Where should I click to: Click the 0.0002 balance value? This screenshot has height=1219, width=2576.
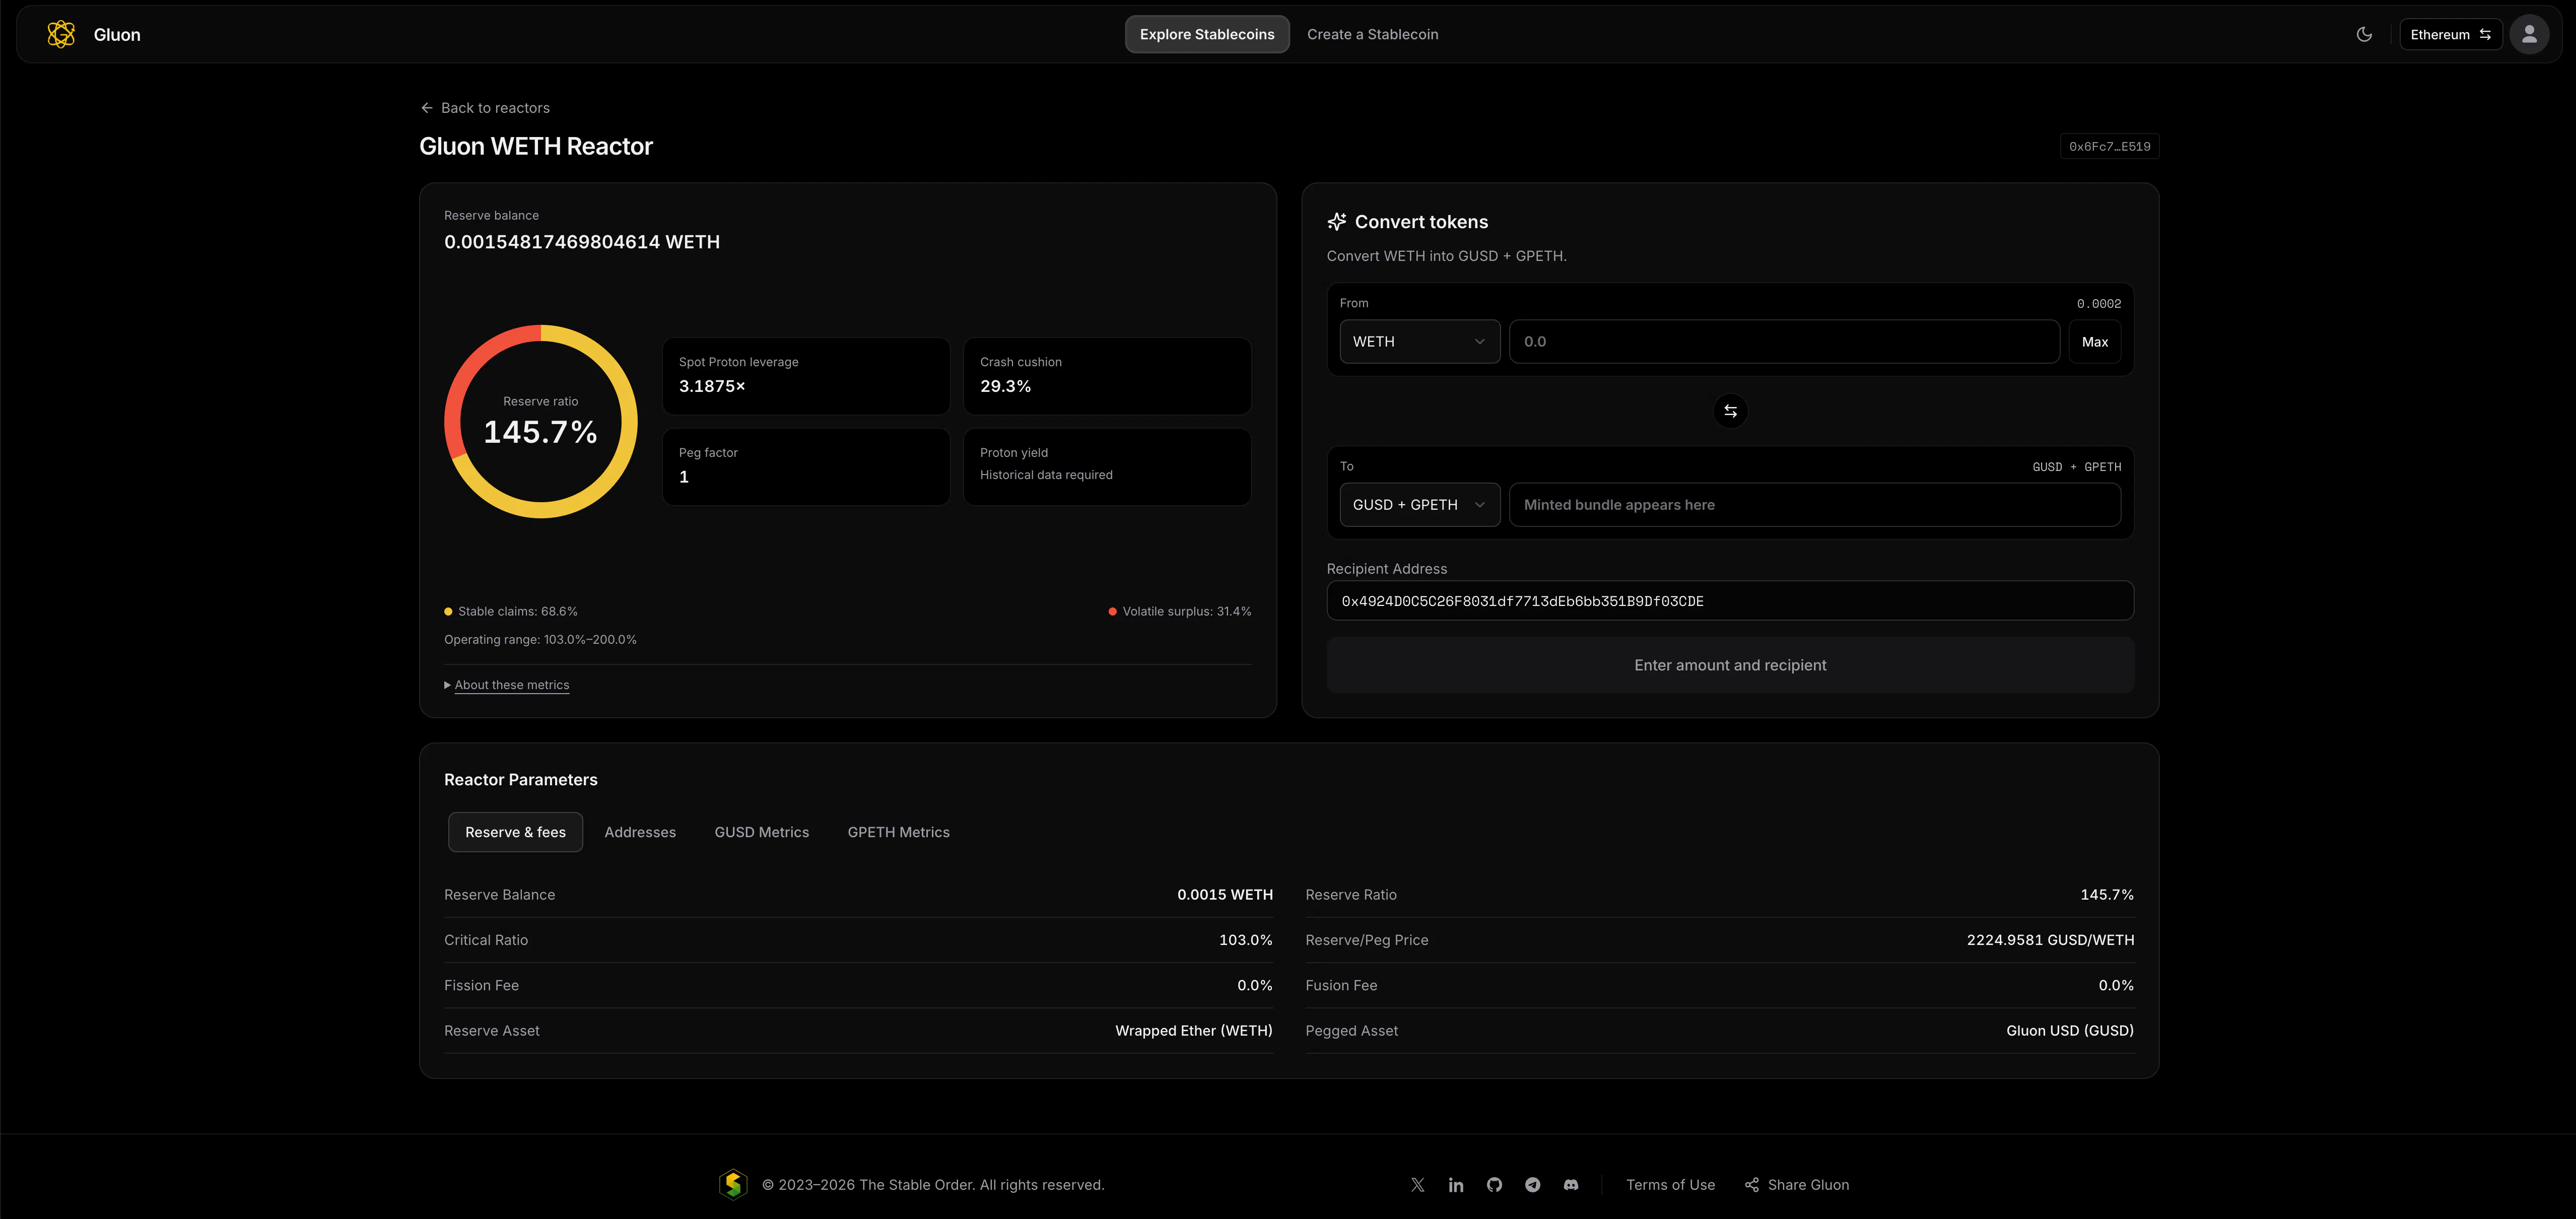2099,304
